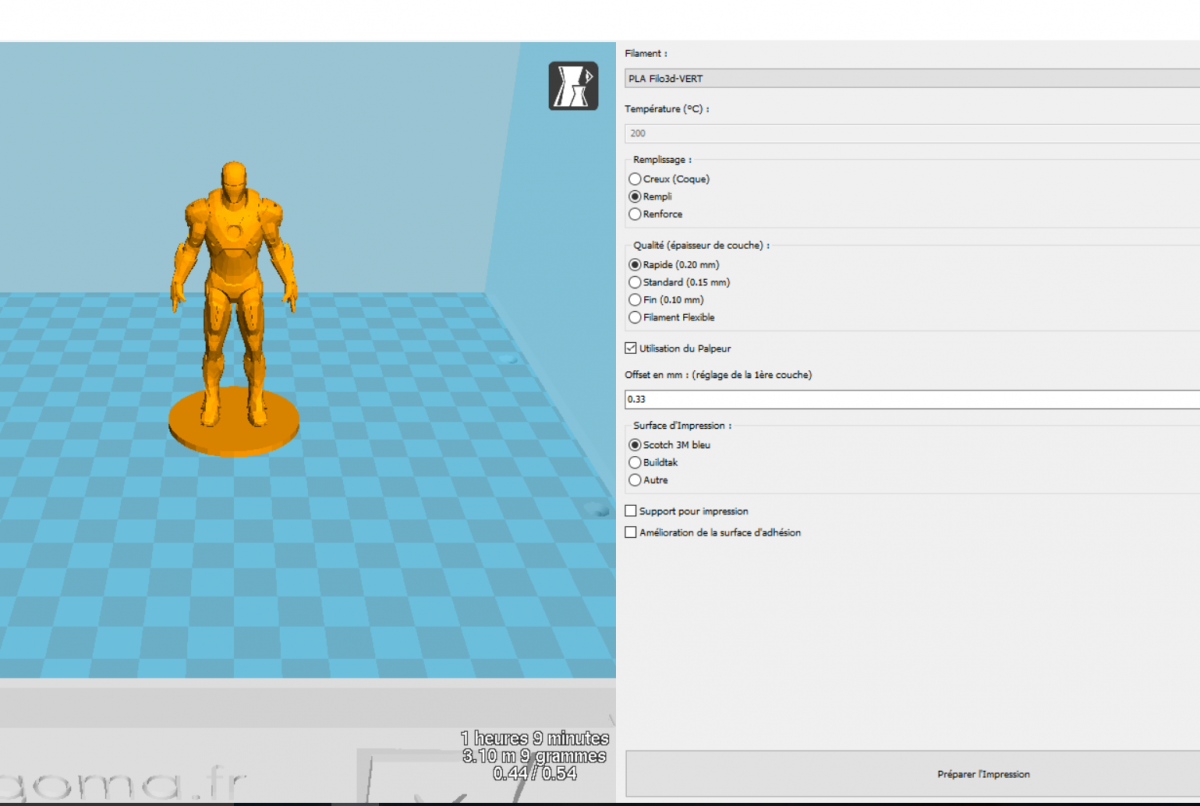Enable Amélioration de la surface d'adhésion
Viewport: 1200px width, 806px height.
[630, 533]
